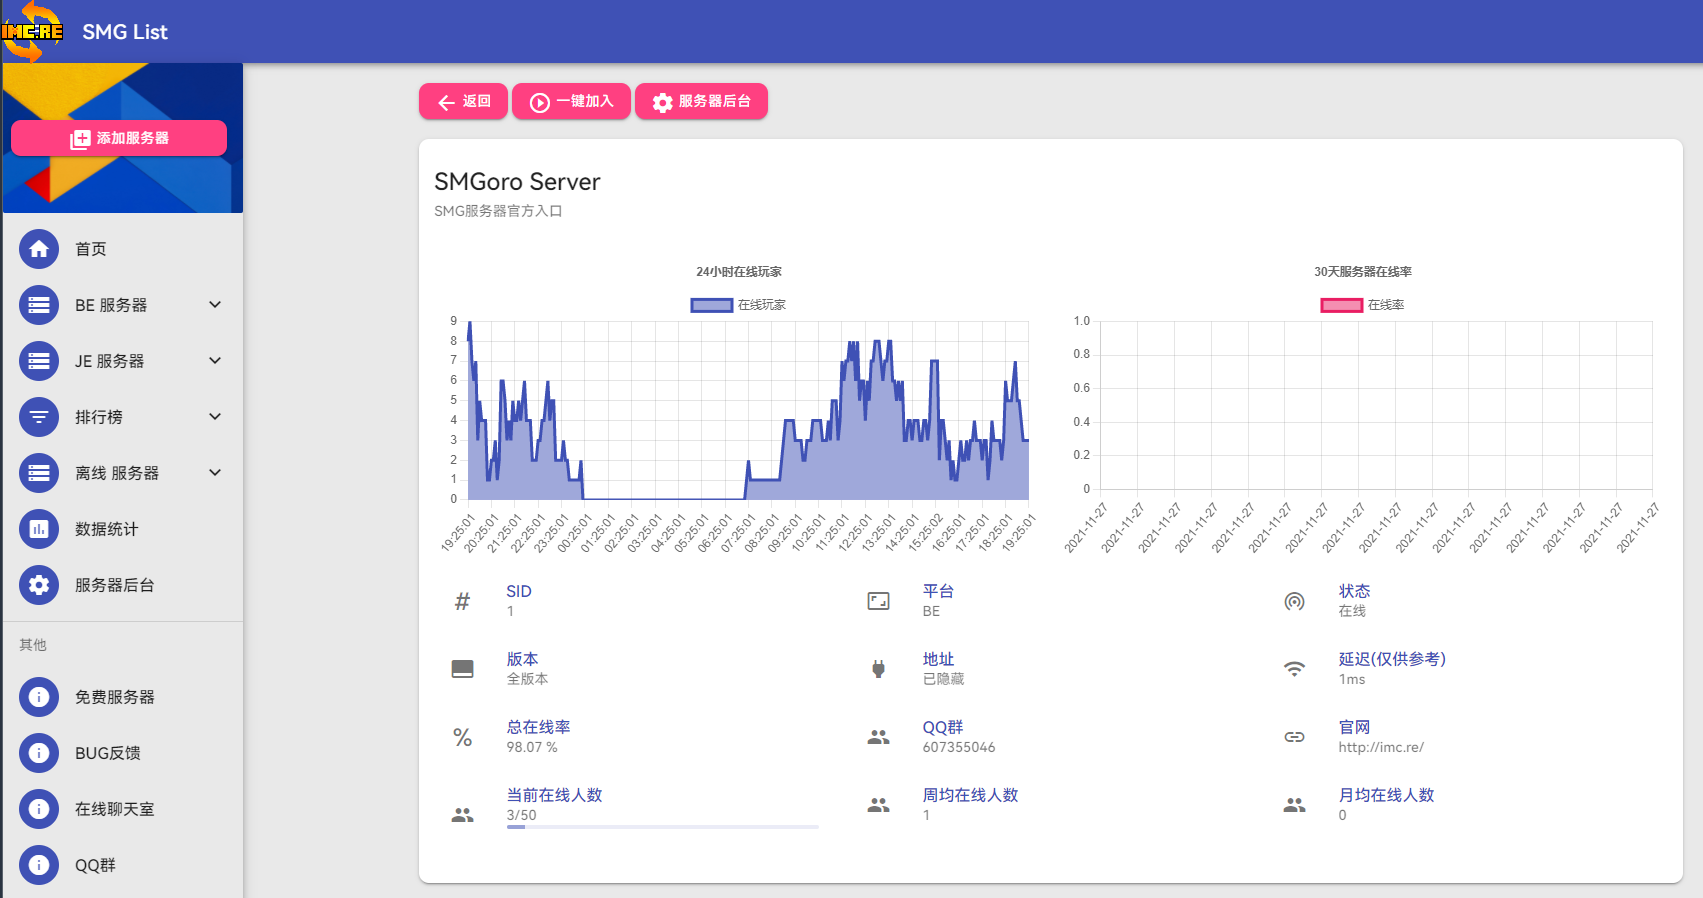The image size is (1703, 898).
Task: Expand the BE 服务器 dropdown arrow
Action: coord(215,305)
